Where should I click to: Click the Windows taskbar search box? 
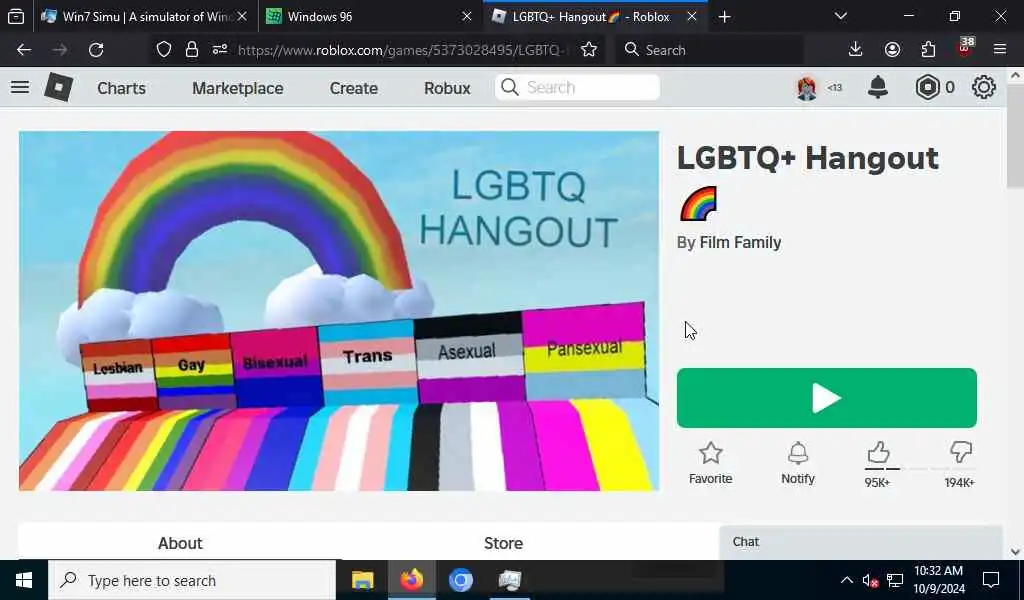click(x=192, y=580)
